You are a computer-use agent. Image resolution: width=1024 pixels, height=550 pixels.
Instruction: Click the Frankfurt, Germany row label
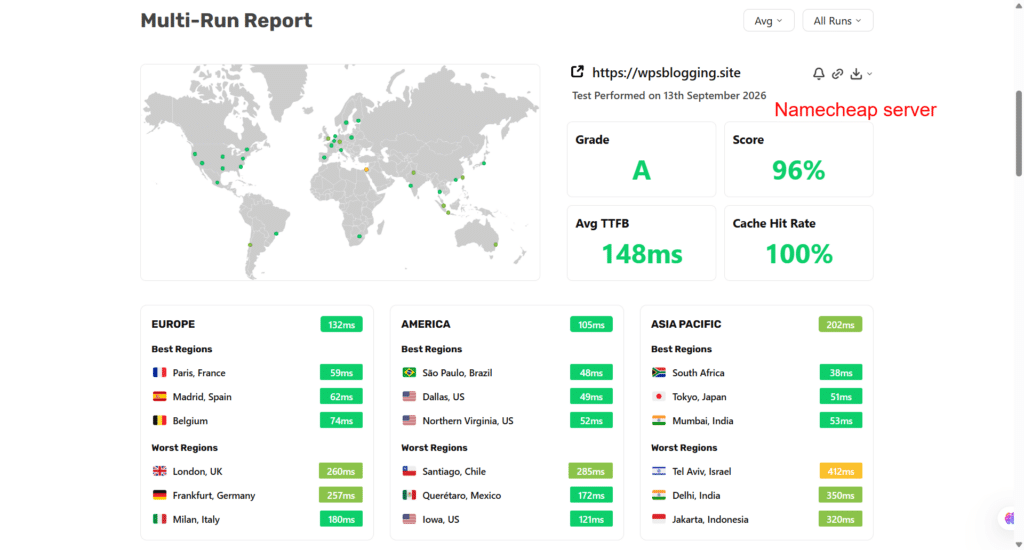coord(214,496)
